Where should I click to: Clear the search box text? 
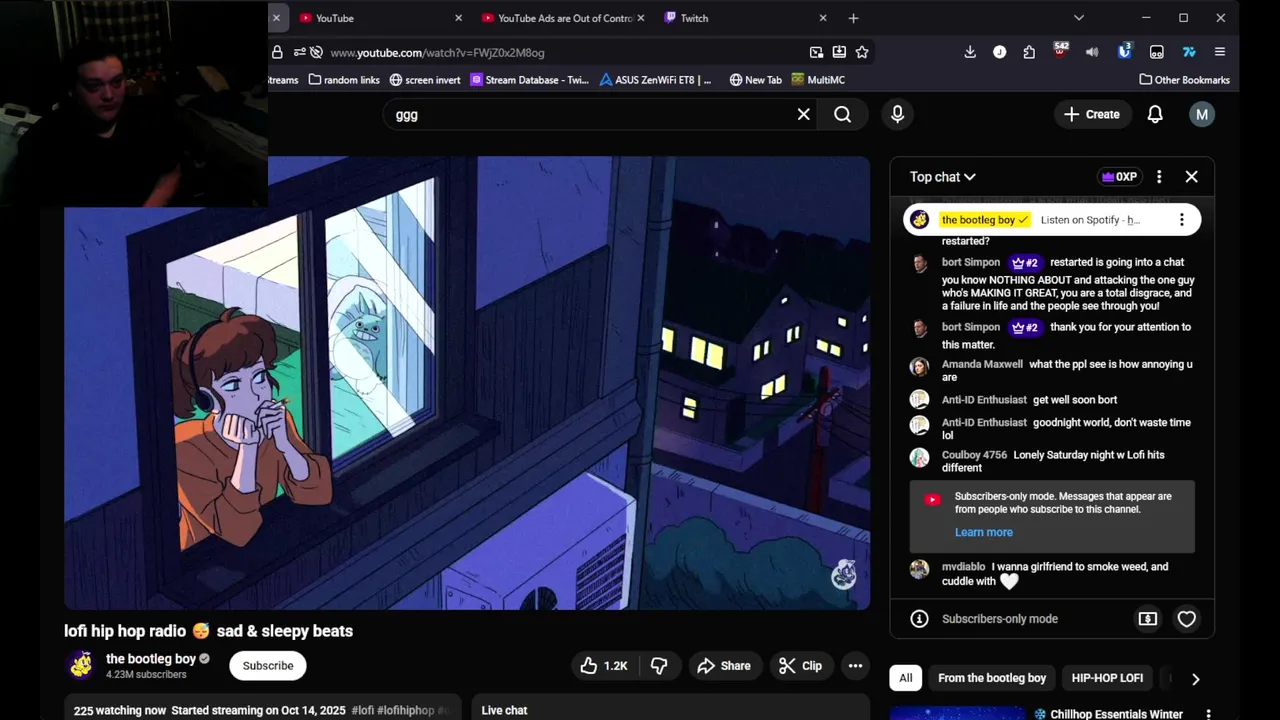tap(803, 115)
